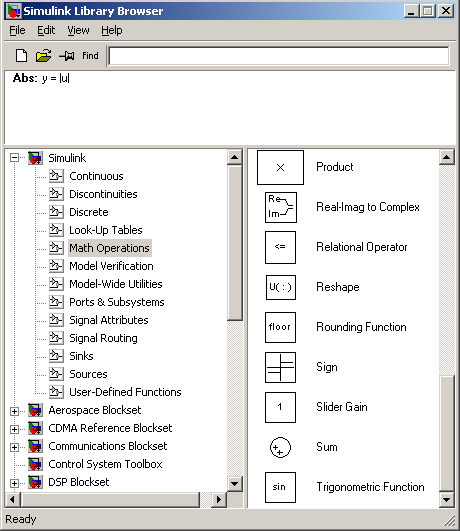This screenshot has width=460, height=531.
Task: Click the New model toolbar icon
Action: (21, 56)
